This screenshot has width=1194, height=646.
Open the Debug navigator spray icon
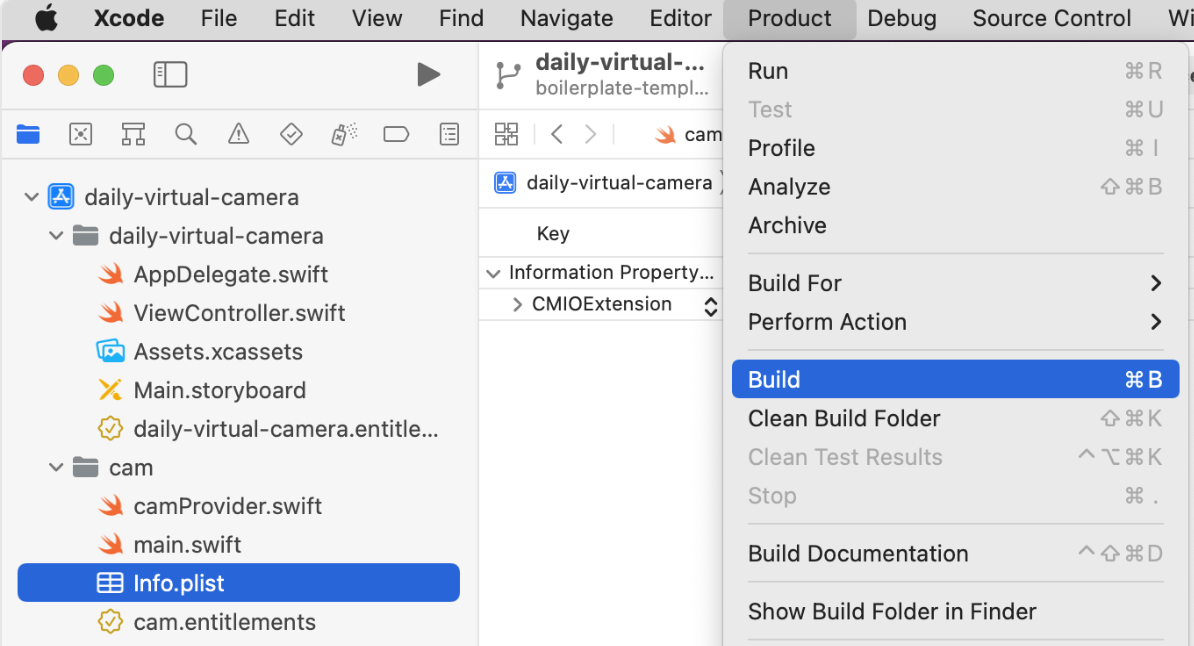(344, 134)
